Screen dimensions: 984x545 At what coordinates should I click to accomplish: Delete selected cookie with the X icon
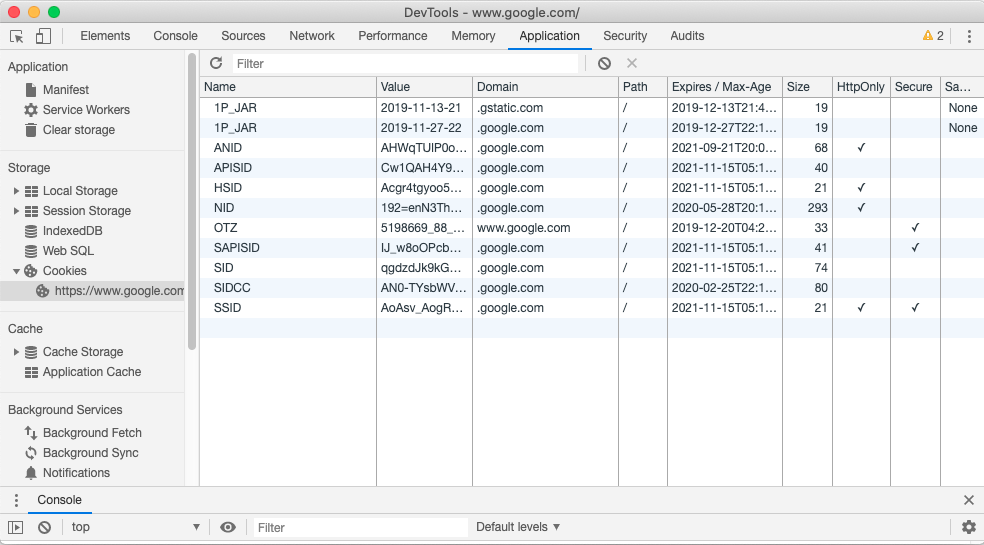632,63
